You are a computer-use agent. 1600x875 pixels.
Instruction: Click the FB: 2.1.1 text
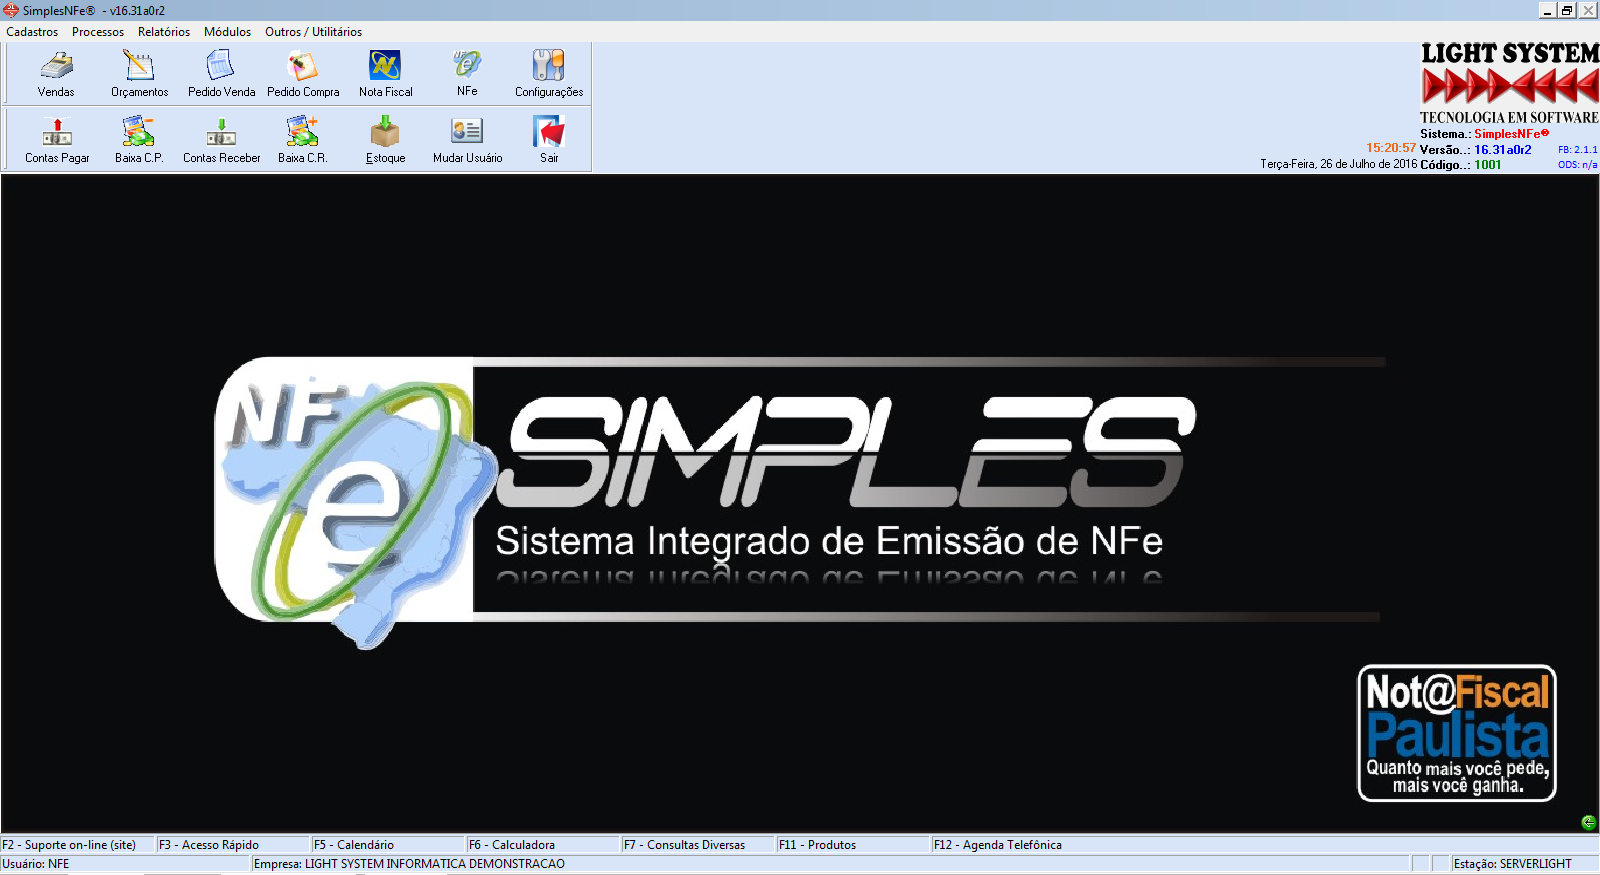[1578, 150]
